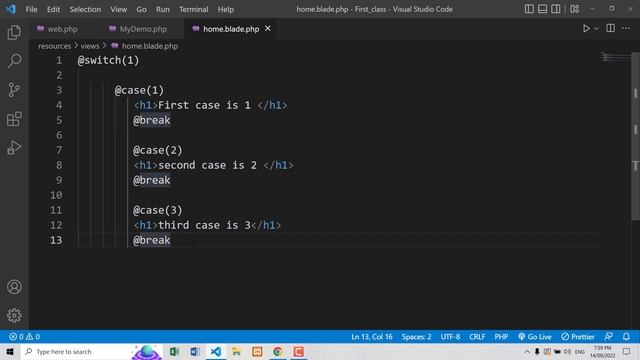Click the Prettier status item
The width and height of the screenshot is (640, 360).
point(578,337)
